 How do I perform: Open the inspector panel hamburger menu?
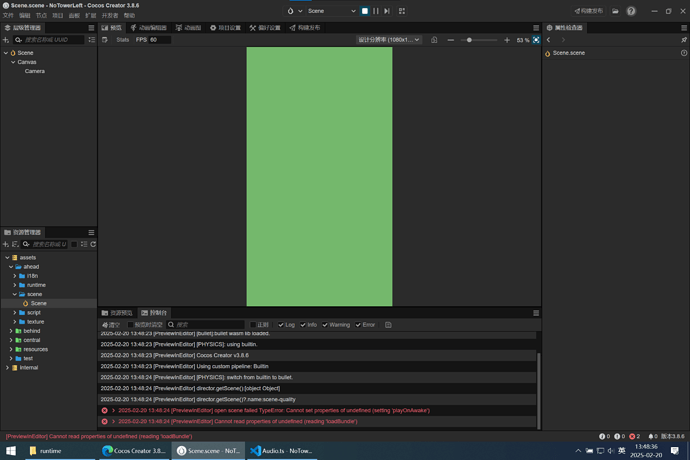pos(684,28)
